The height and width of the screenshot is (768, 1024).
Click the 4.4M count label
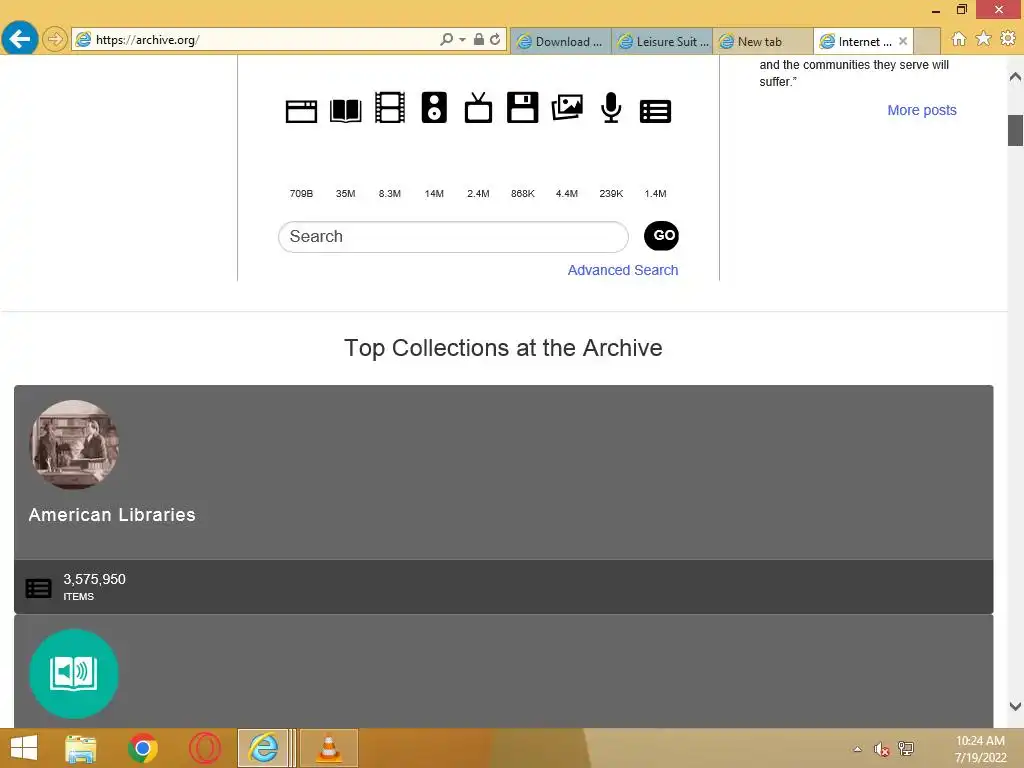pyautogui.click(x=567, y=194)
